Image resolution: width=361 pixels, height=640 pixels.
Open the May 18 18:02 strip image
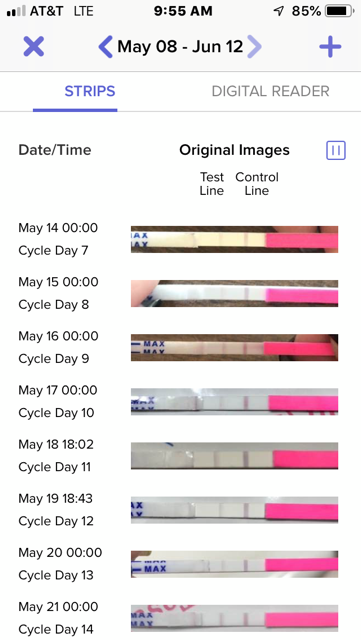[234, 456]
